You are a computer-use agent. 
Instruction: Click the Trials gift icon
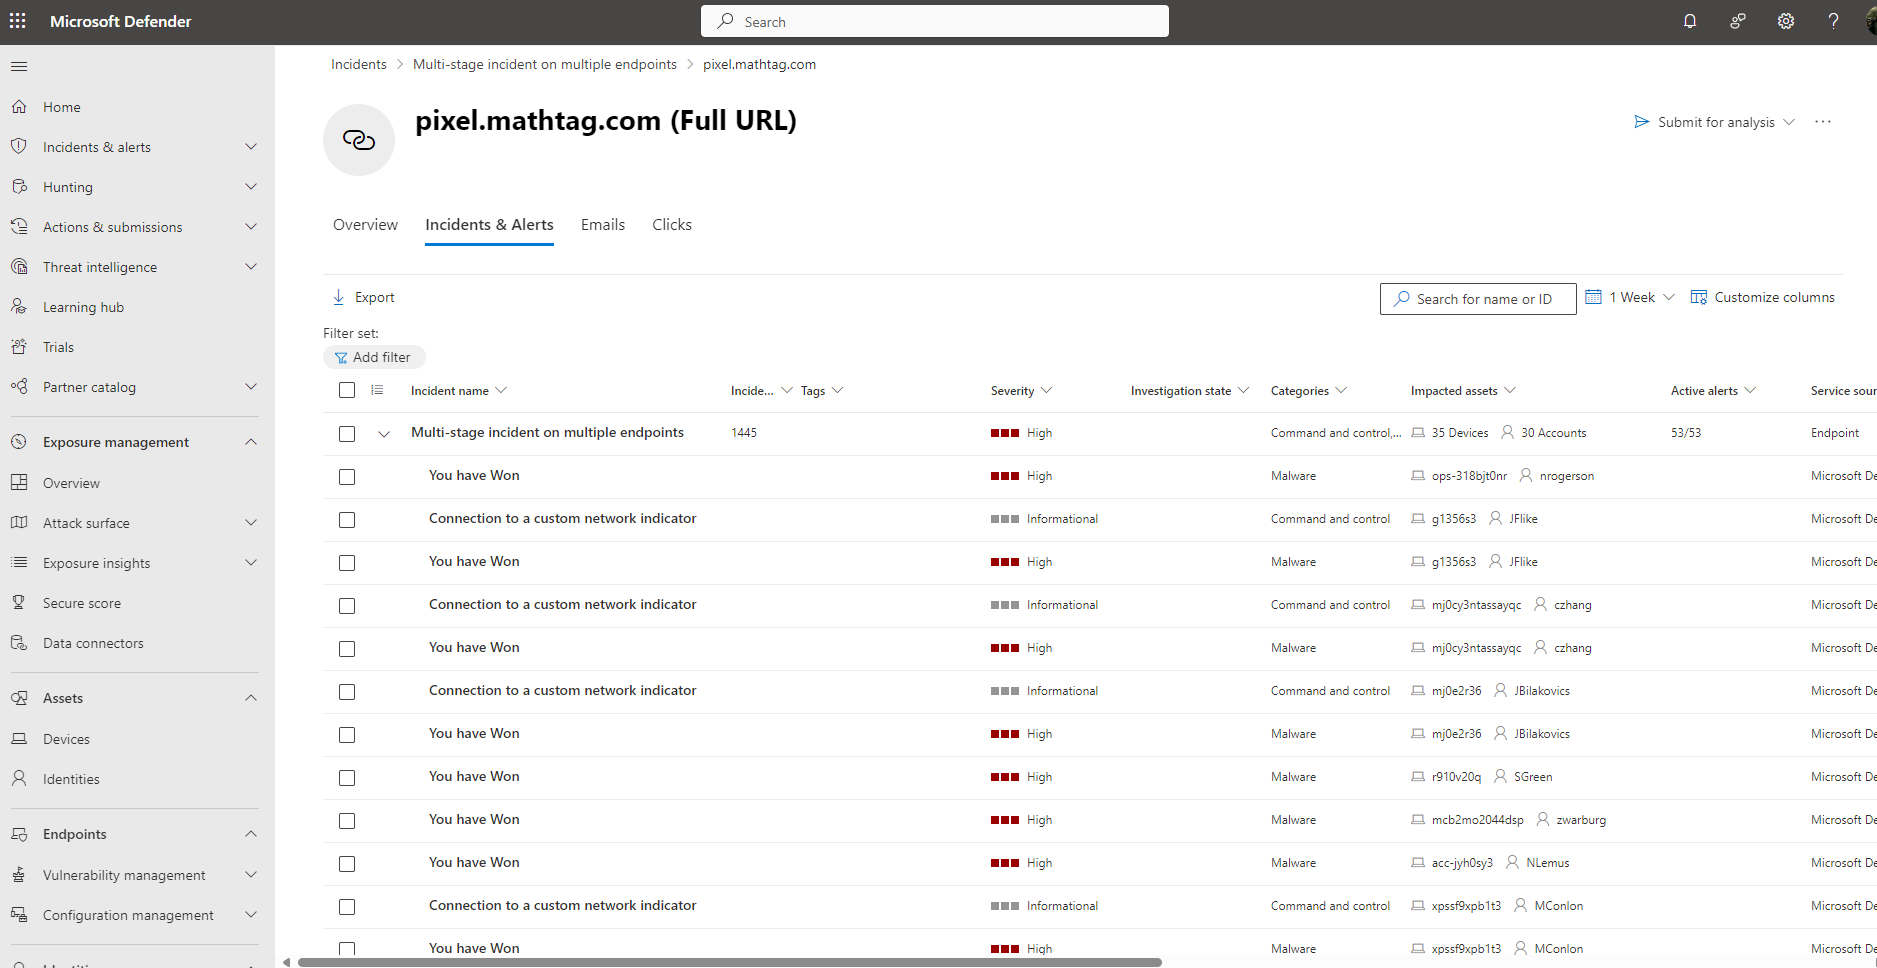[x=19, y=347]
